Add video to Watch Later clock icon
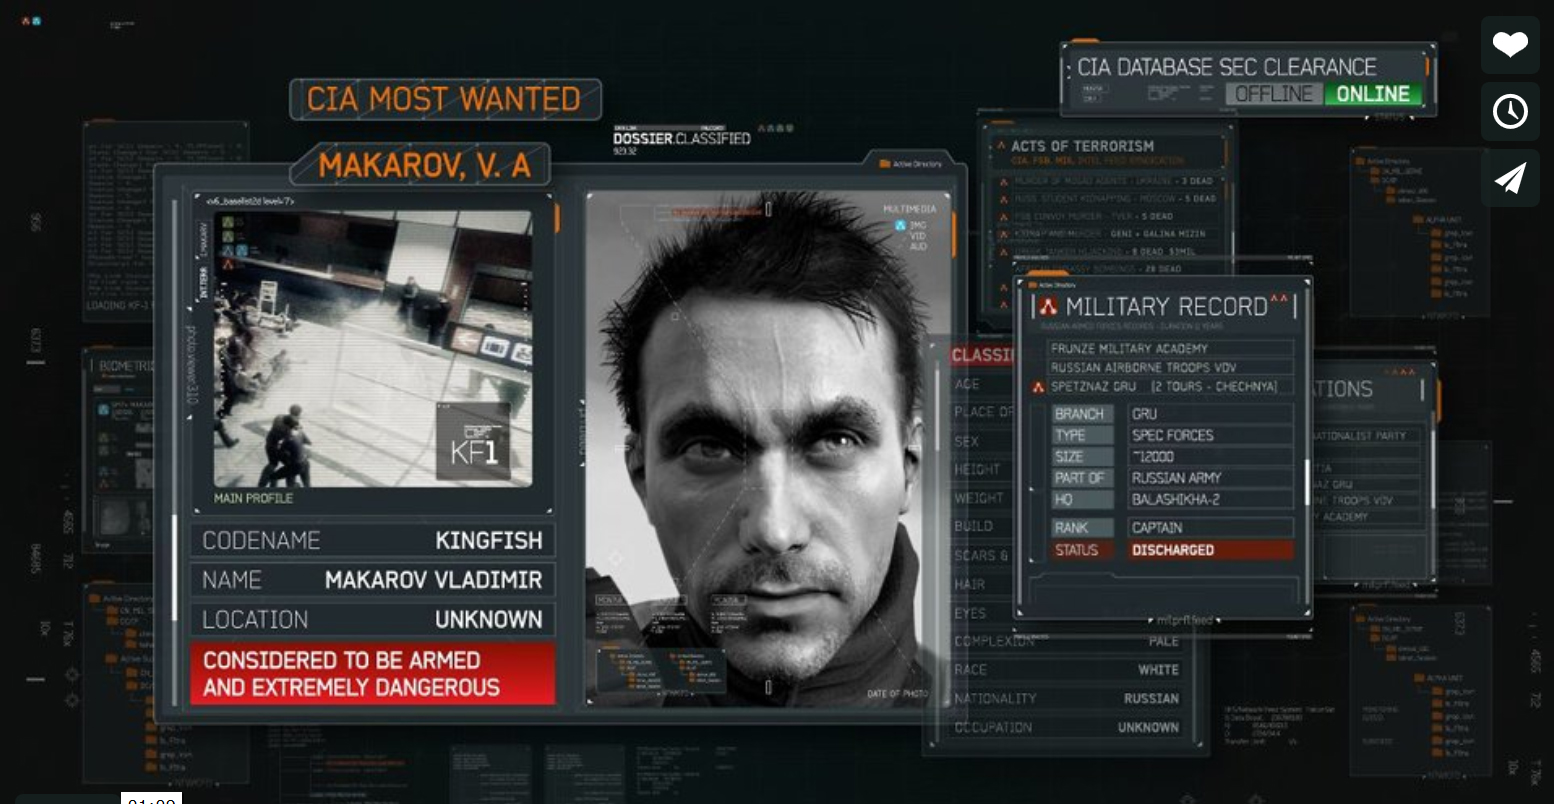1554x804 pixels. coord(1510,111)
